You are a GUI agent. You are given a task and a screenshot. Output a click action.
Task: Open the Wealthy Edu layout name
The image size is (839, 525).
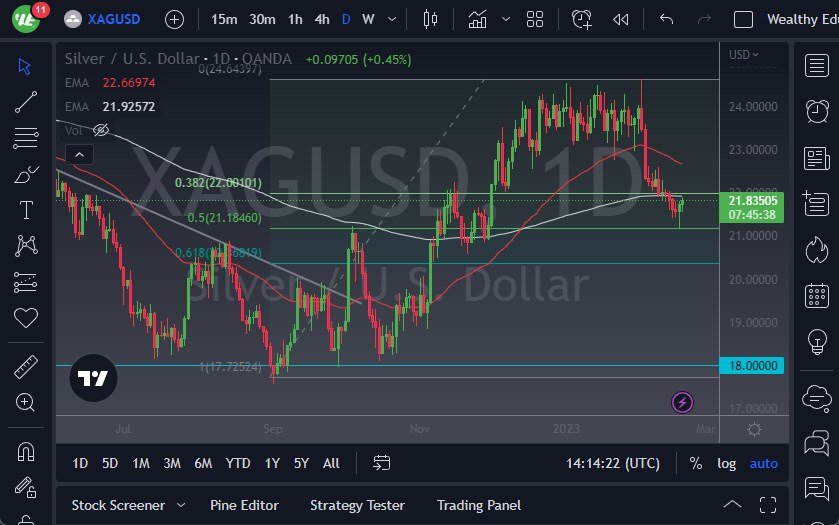coord(802,20)
